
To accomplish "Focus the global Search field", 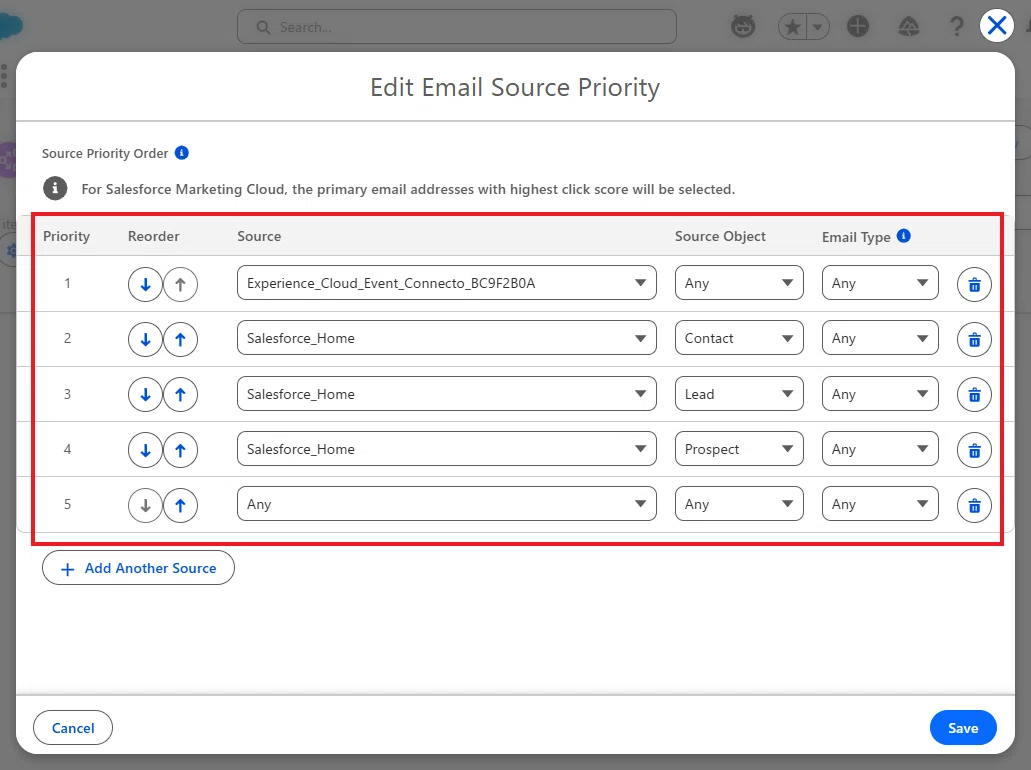I will point(457,27).
